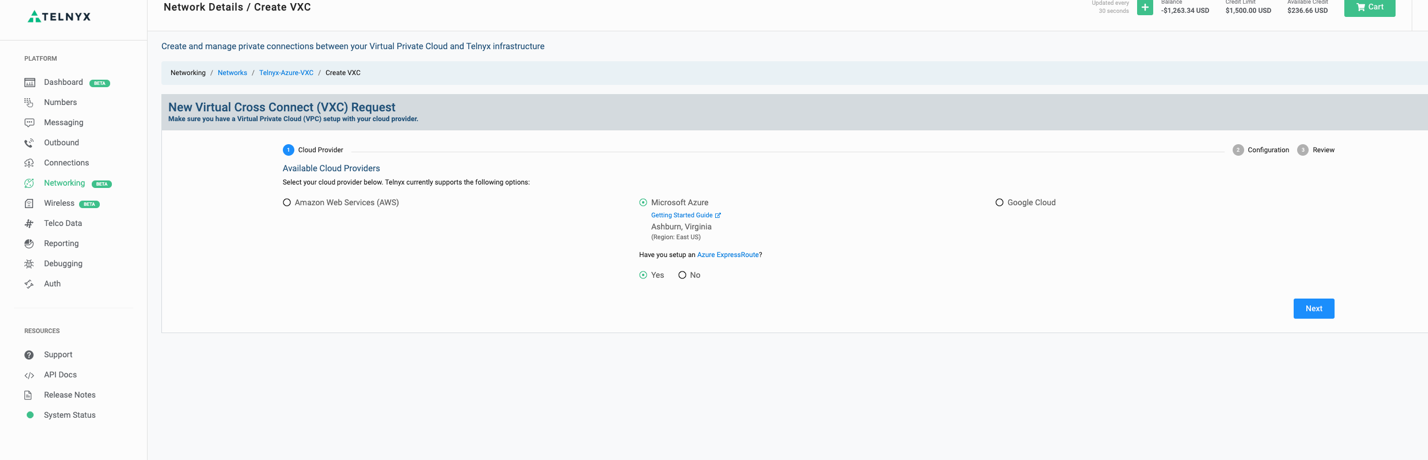Image resolution: width=1428 pixels, height=460 pixels.
Task: Click the Next button
Action: pyautogui.click(x=1313, y=309)
